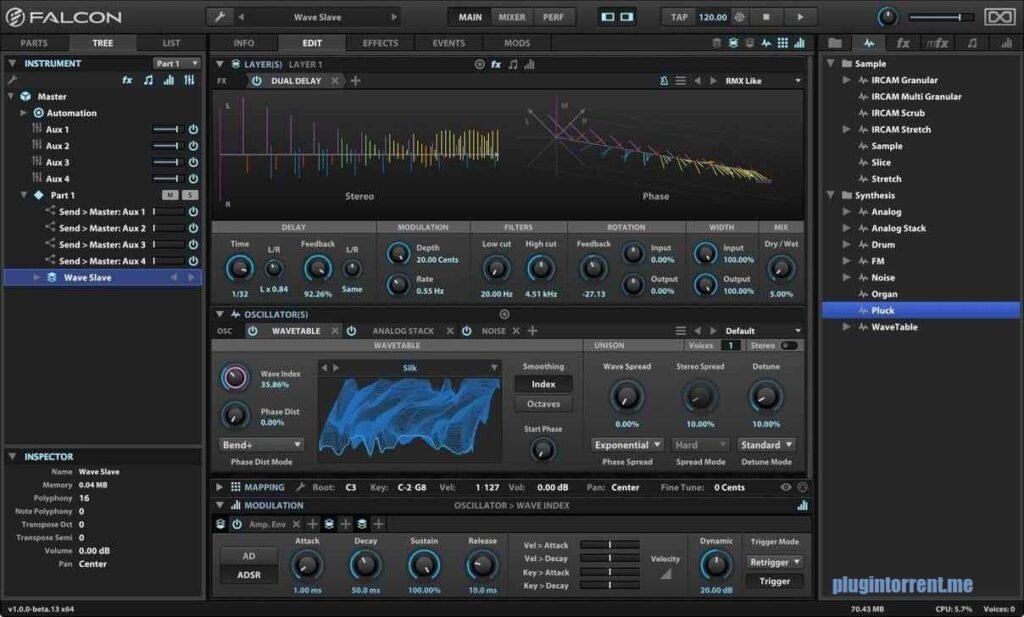
Task: Open the EVENTS tab
Action: click(x=449, y=43)
